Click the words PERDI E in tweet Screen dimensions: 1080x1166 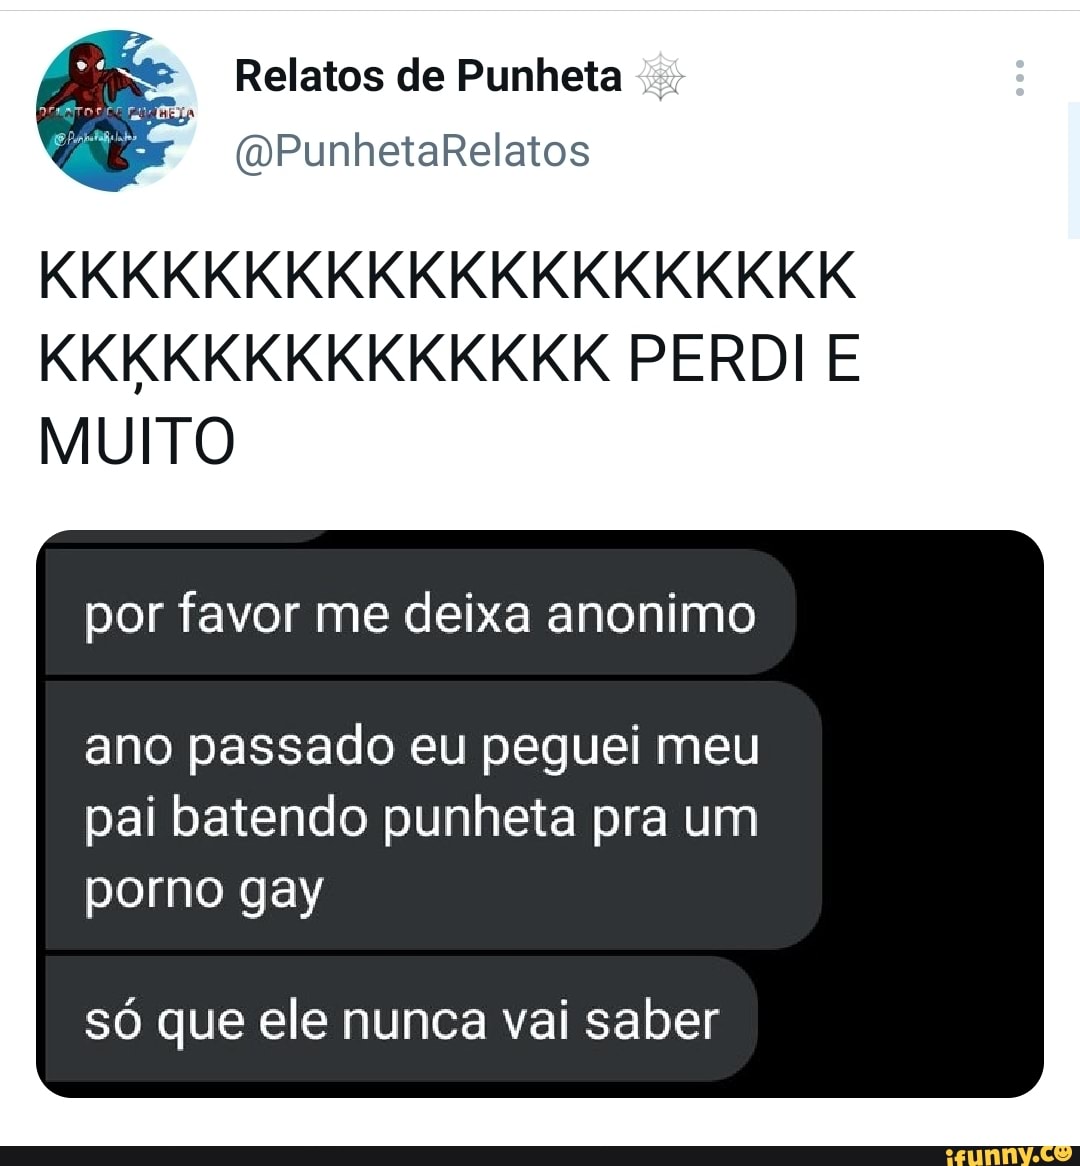click(745, 358)
